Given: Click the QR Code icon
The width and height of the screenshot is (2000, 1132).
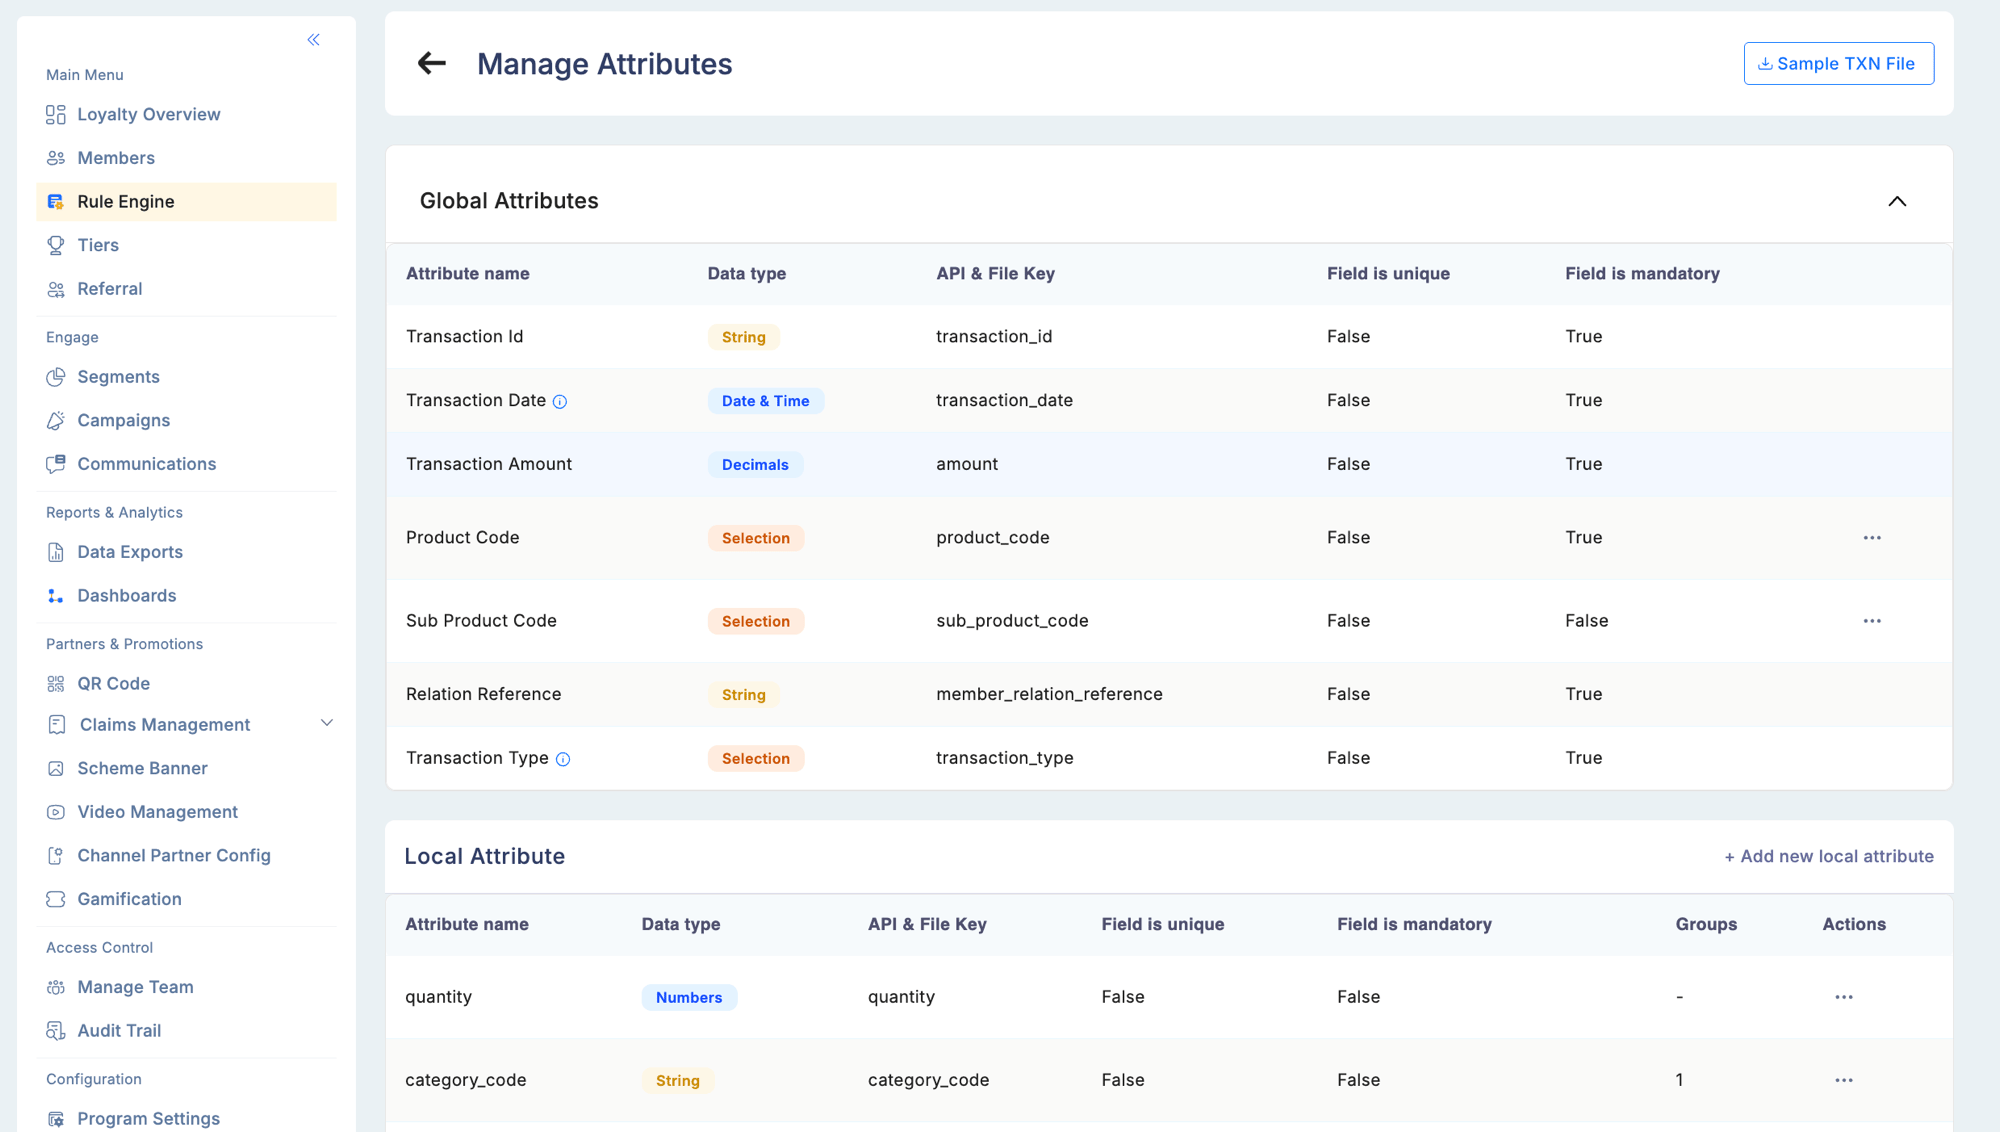Looking at the screenshot, I should click(56, 684).
